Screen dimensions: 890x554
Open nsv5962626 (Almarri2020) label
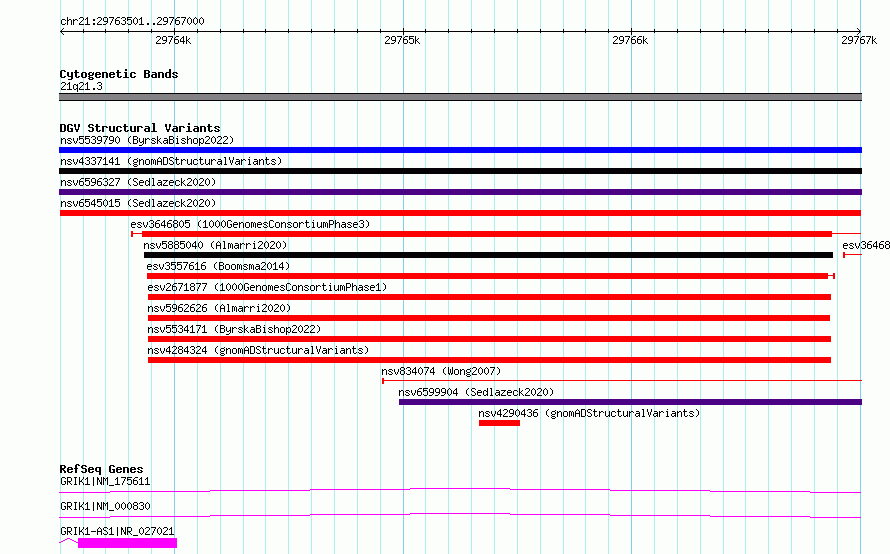click(x=219, y=308)
